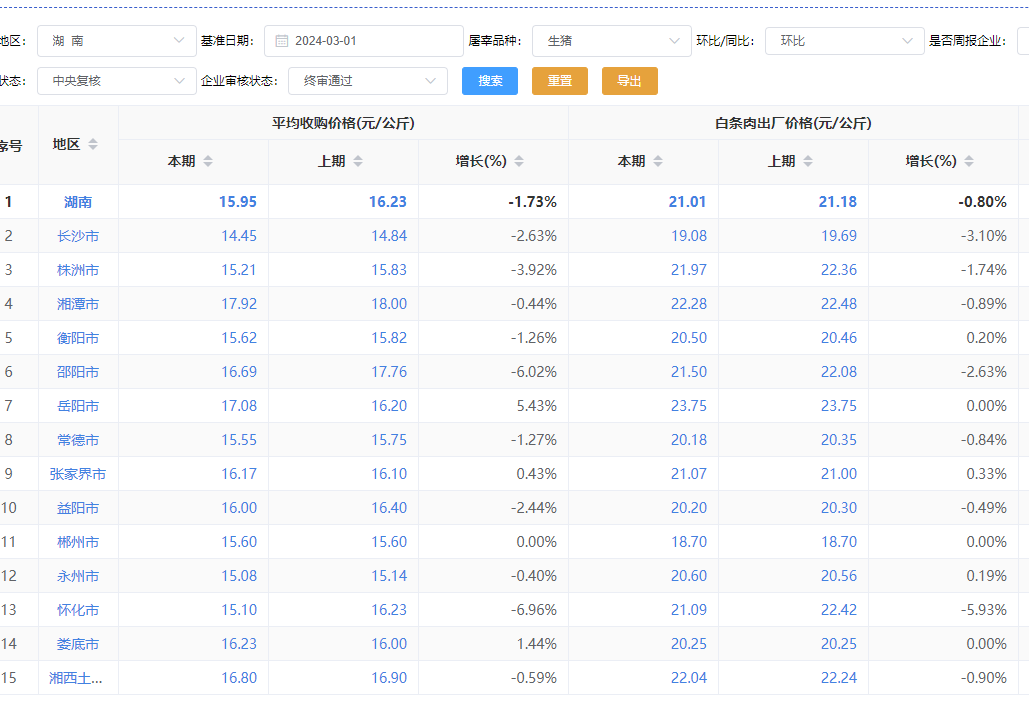The width and height of the screenshot is (1029, 720).
Task: Expand 企业审核状态 dropdown showing 终审通过
Action: (x=367, y=81)
